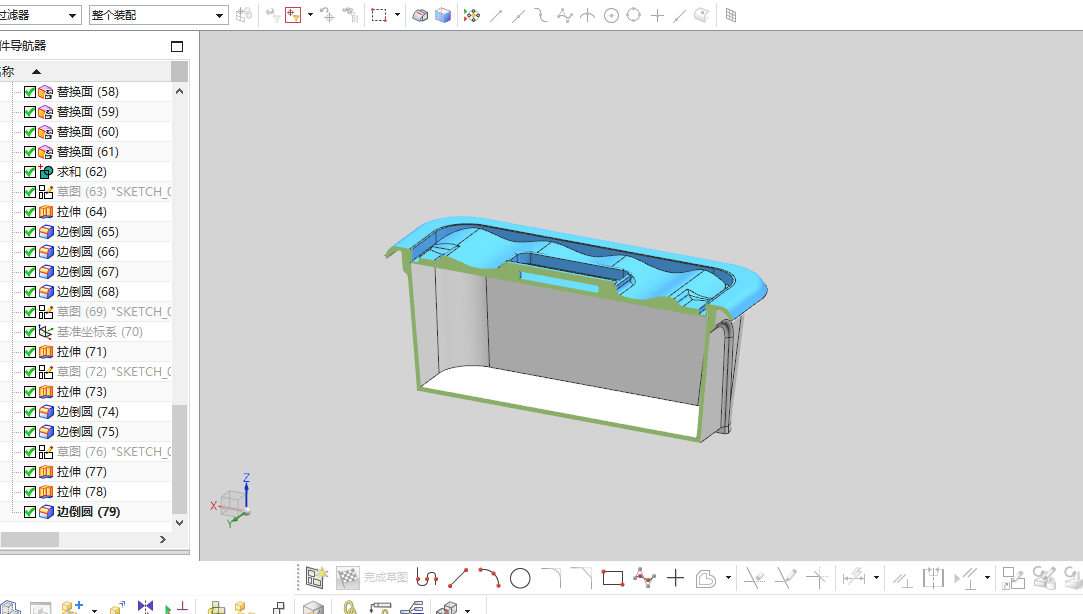1083x614 pixels.
Task: Select the 拉伸 (77) feature
Action: 82,472
